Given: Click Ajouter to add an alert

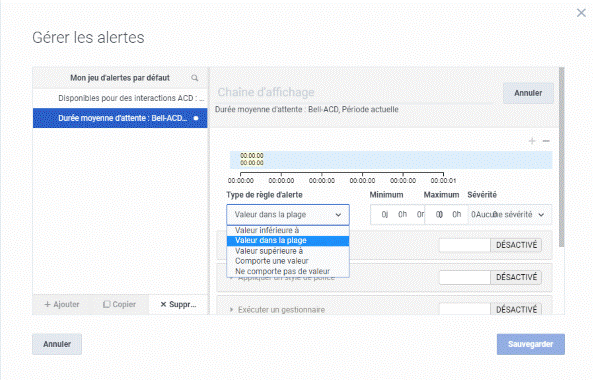Looking at the screenshot, I should point(62,304).
